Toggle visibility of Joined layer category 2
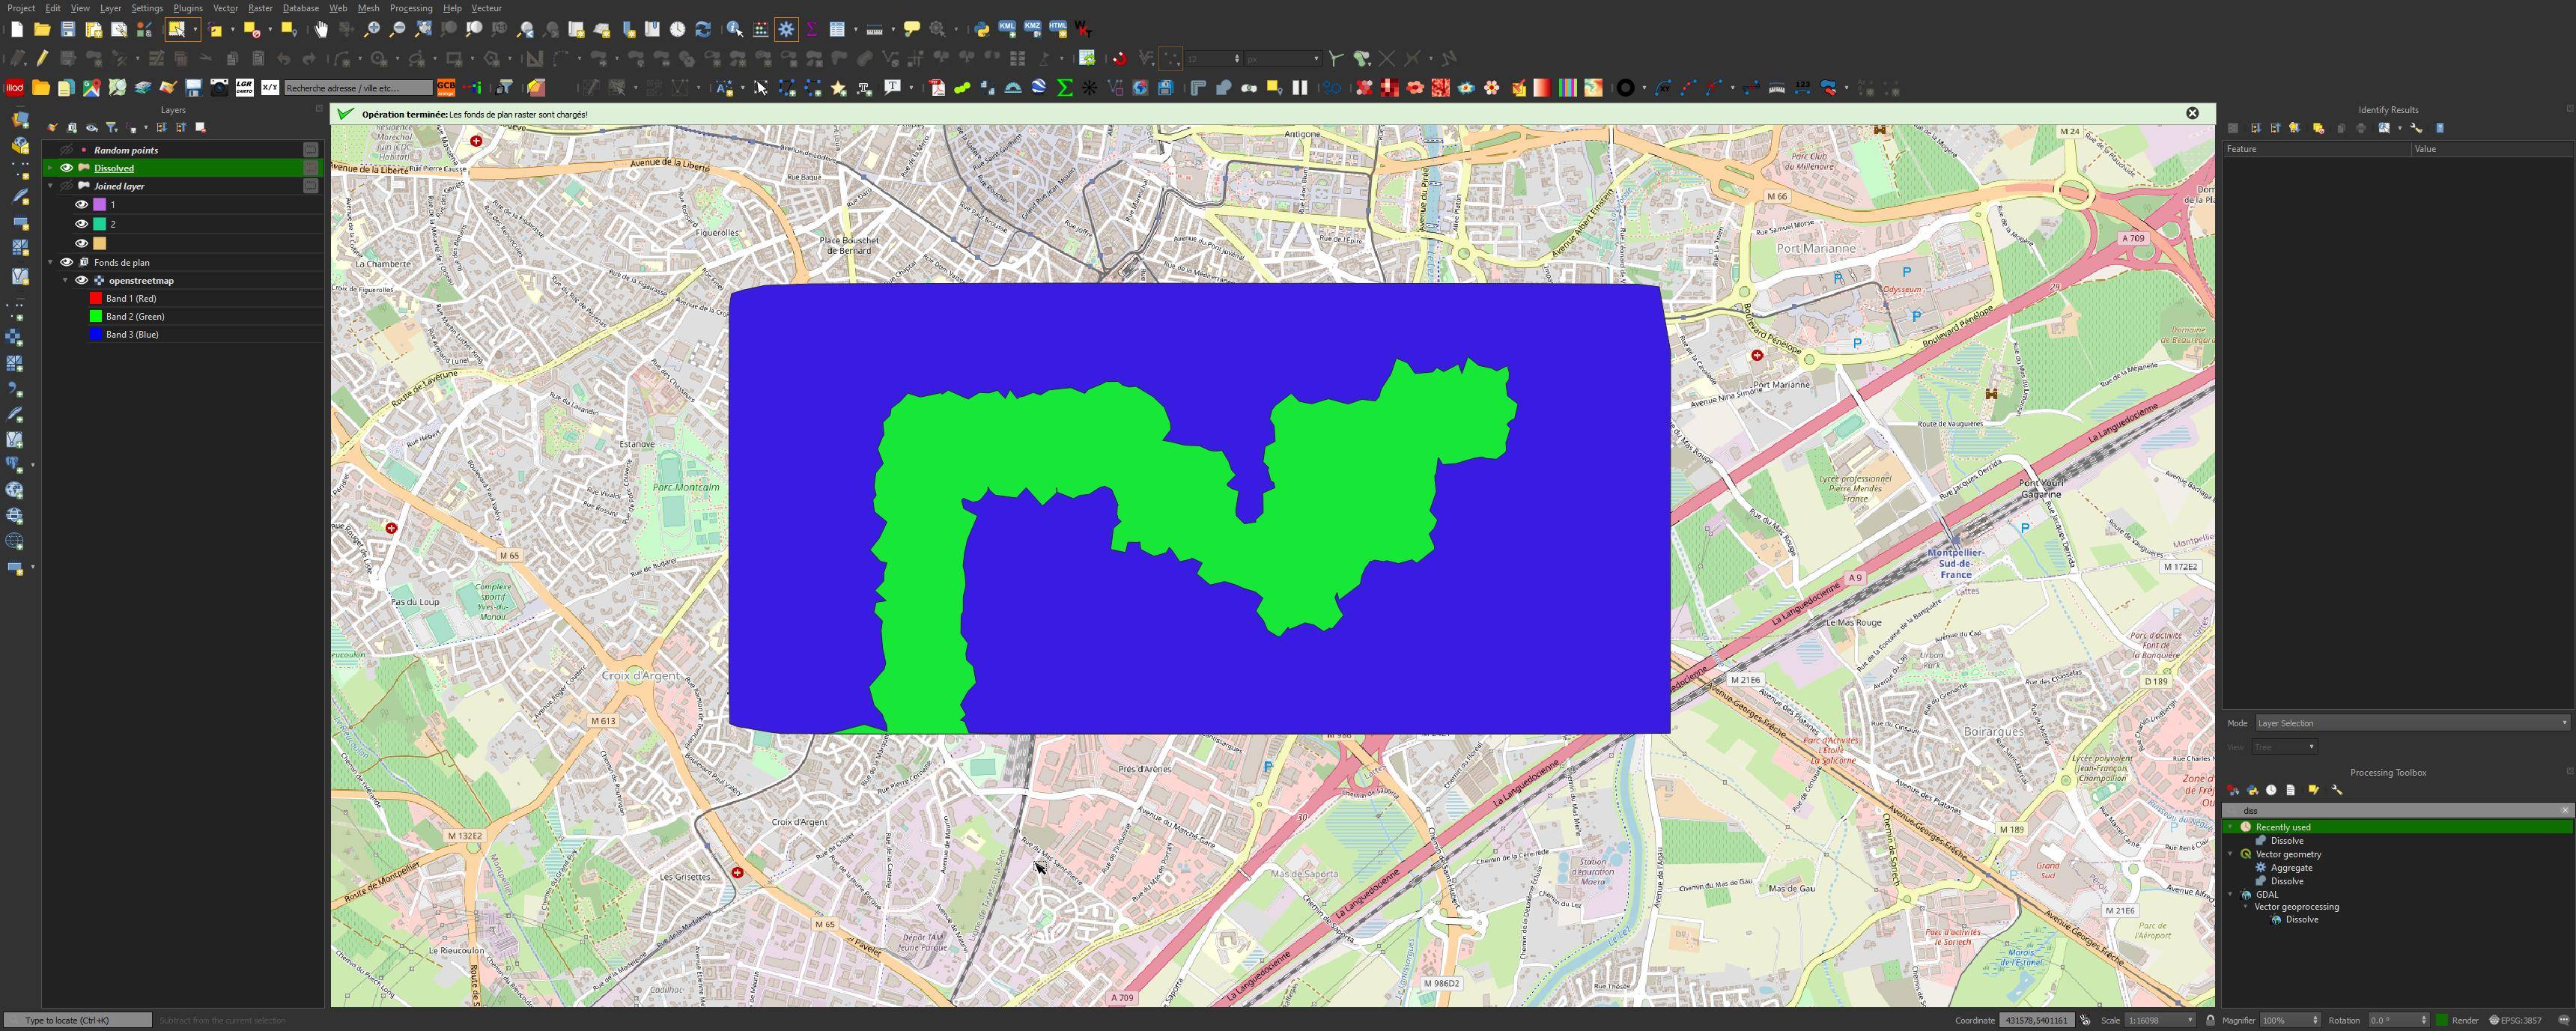The image size is (2576, 1031). [82, 224]
